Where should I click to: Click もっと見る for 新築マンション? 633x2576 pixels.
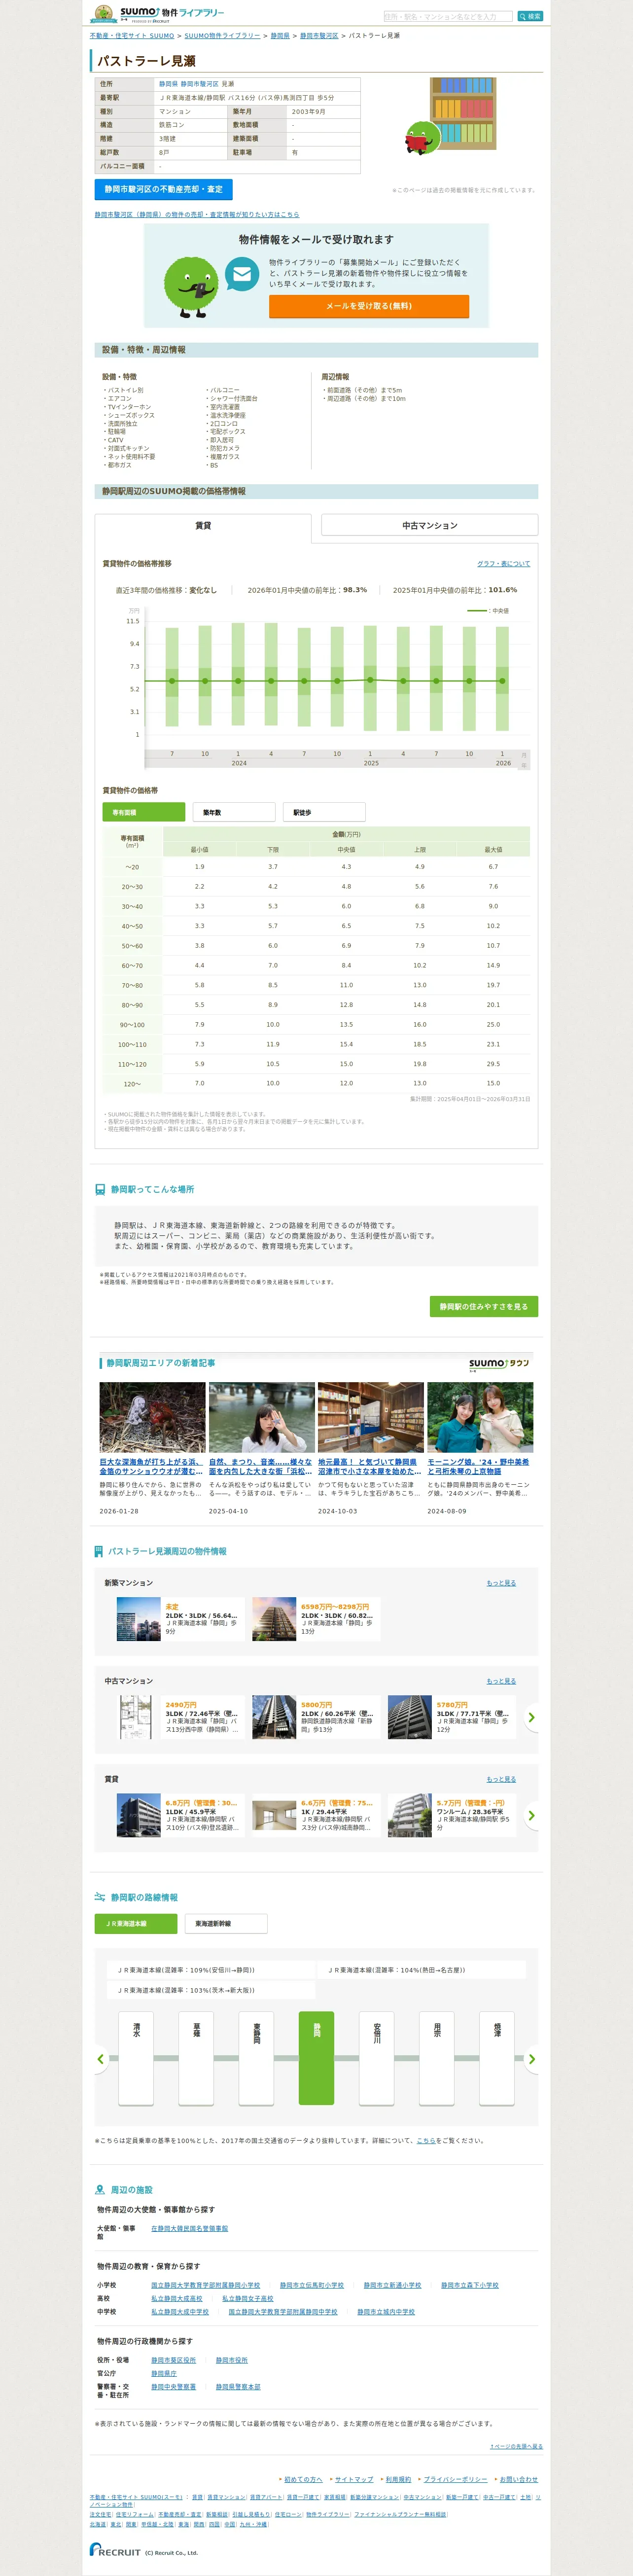(x=501, y=1583)
